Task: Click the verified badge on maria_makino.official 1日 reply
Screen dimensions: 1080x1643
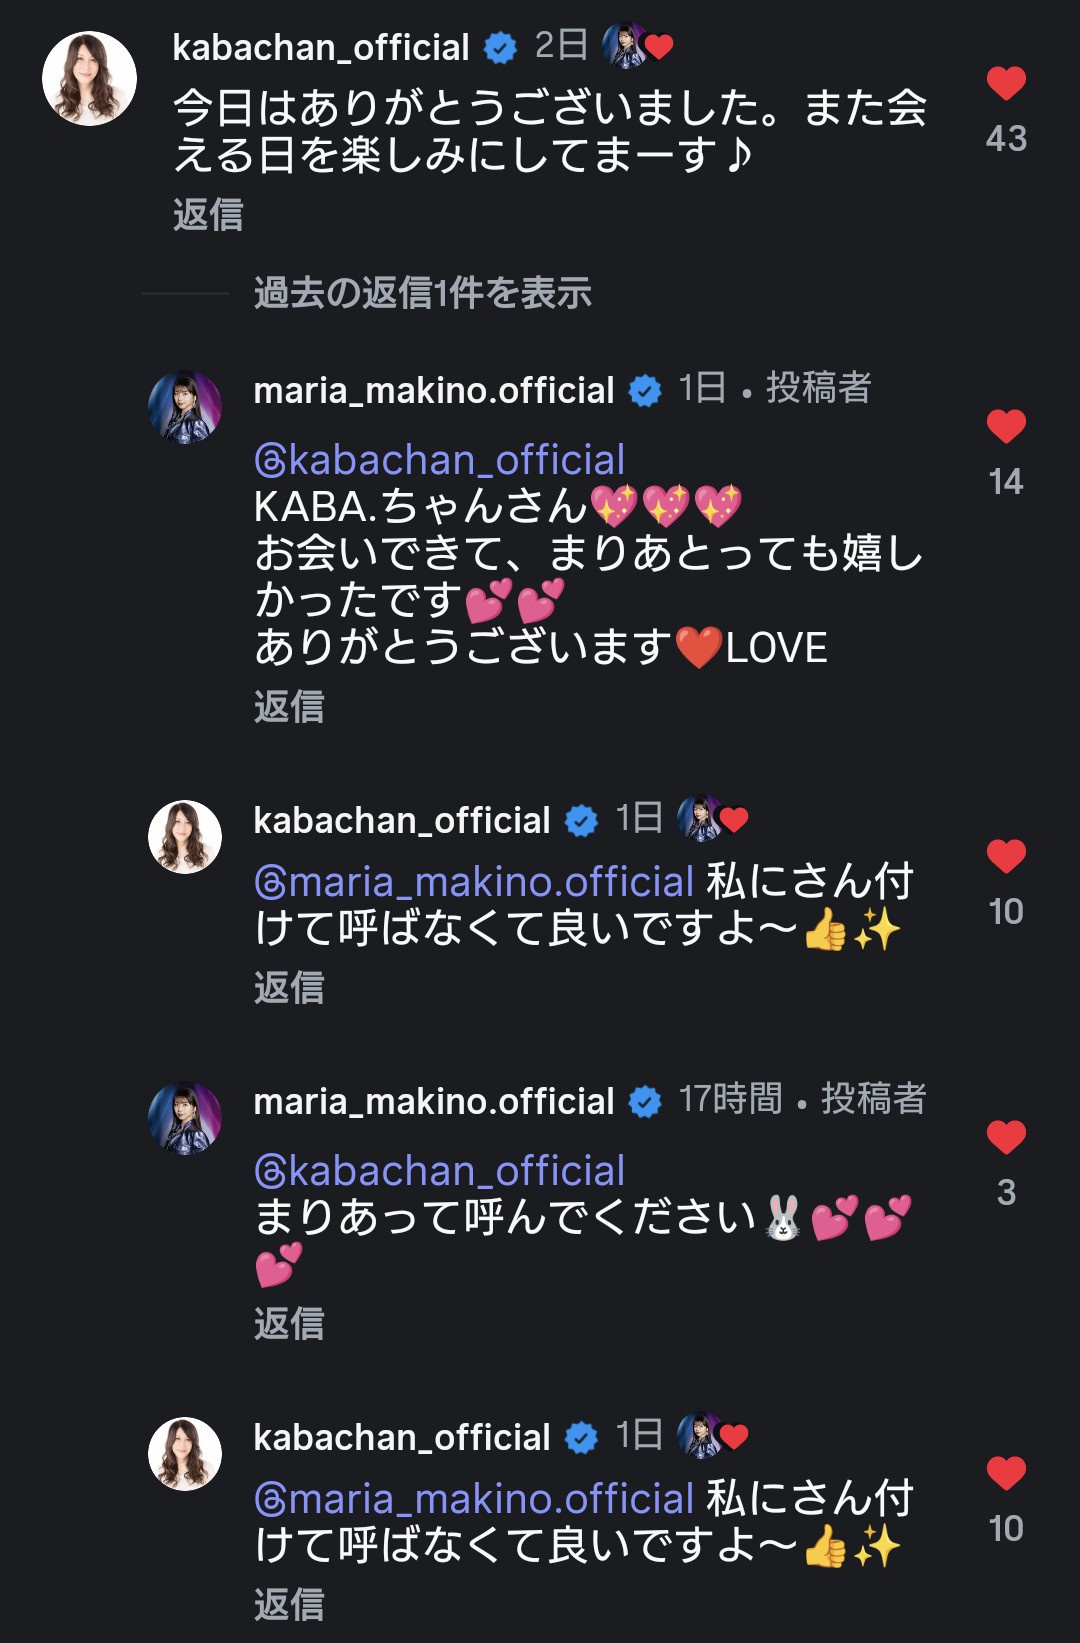Action: (645, 390)
